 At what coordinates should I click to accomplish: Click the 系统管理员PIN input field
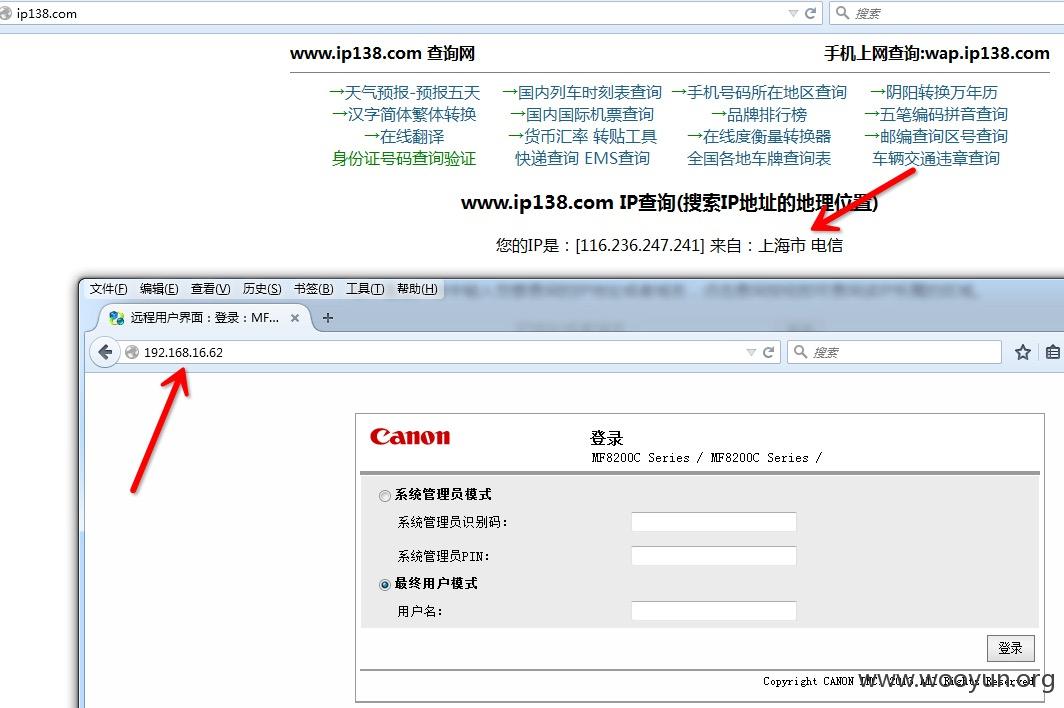(714, 556)
